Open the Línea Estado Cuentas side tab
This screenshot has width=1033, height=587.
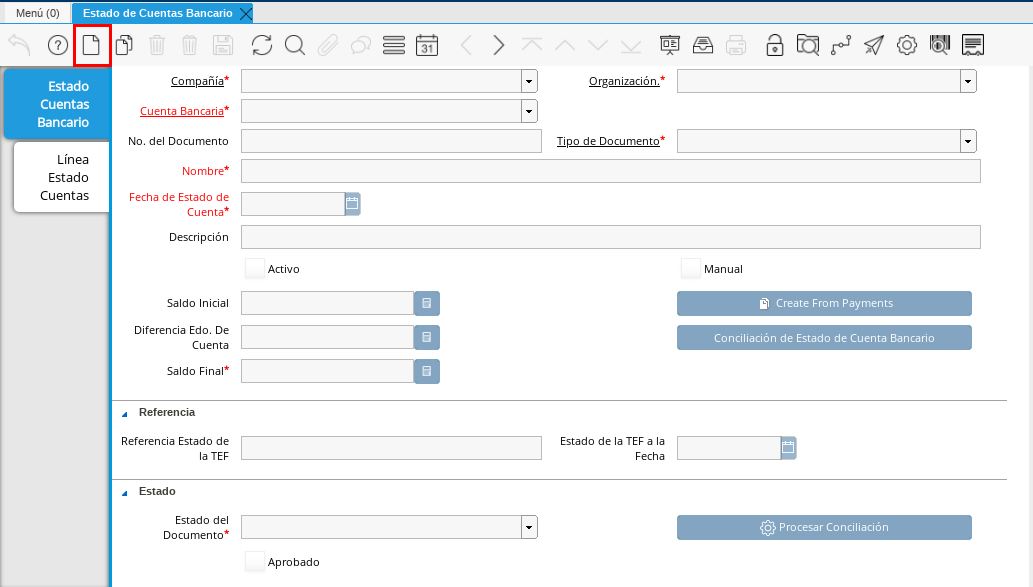[x=61, y=177]
